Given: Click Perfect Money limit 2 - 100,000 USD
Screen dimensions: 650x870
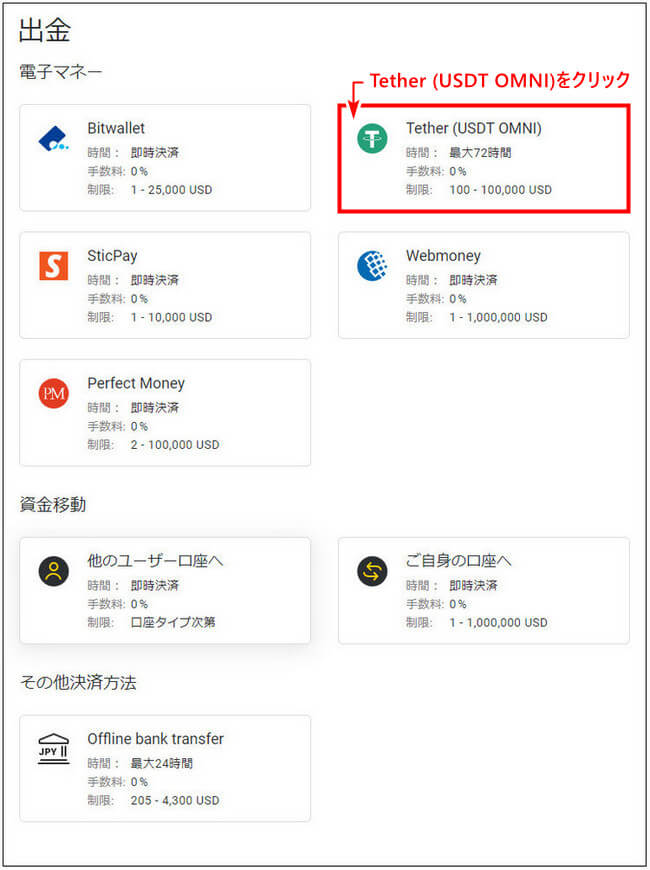Looking at the screenshot, I should [175, 445].
